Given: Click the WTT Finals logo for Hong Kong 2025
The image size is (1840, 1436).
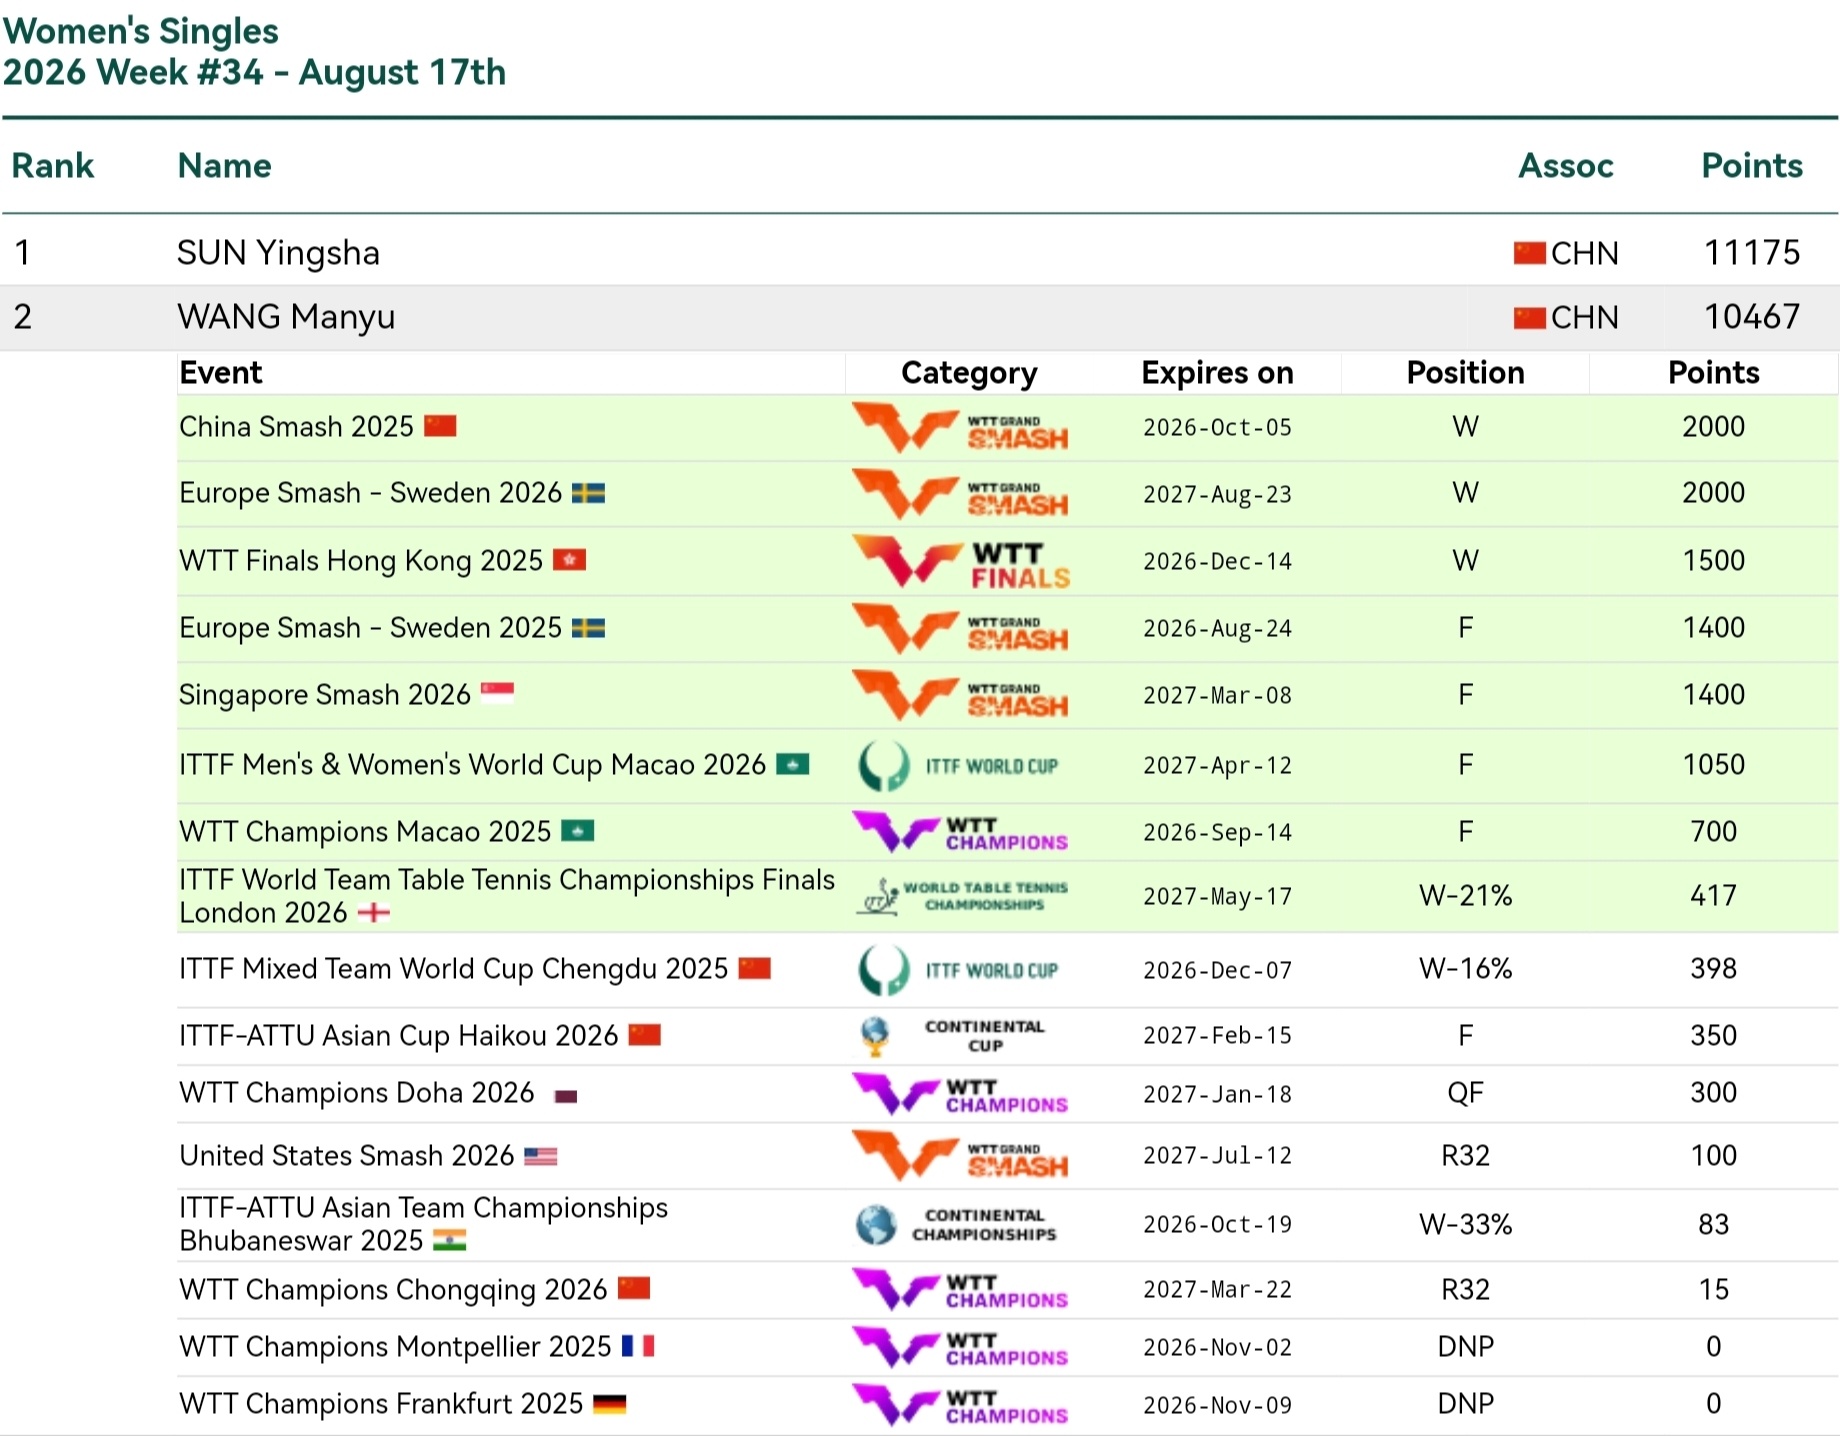Looking at the screenshot, I should point(961,561).
